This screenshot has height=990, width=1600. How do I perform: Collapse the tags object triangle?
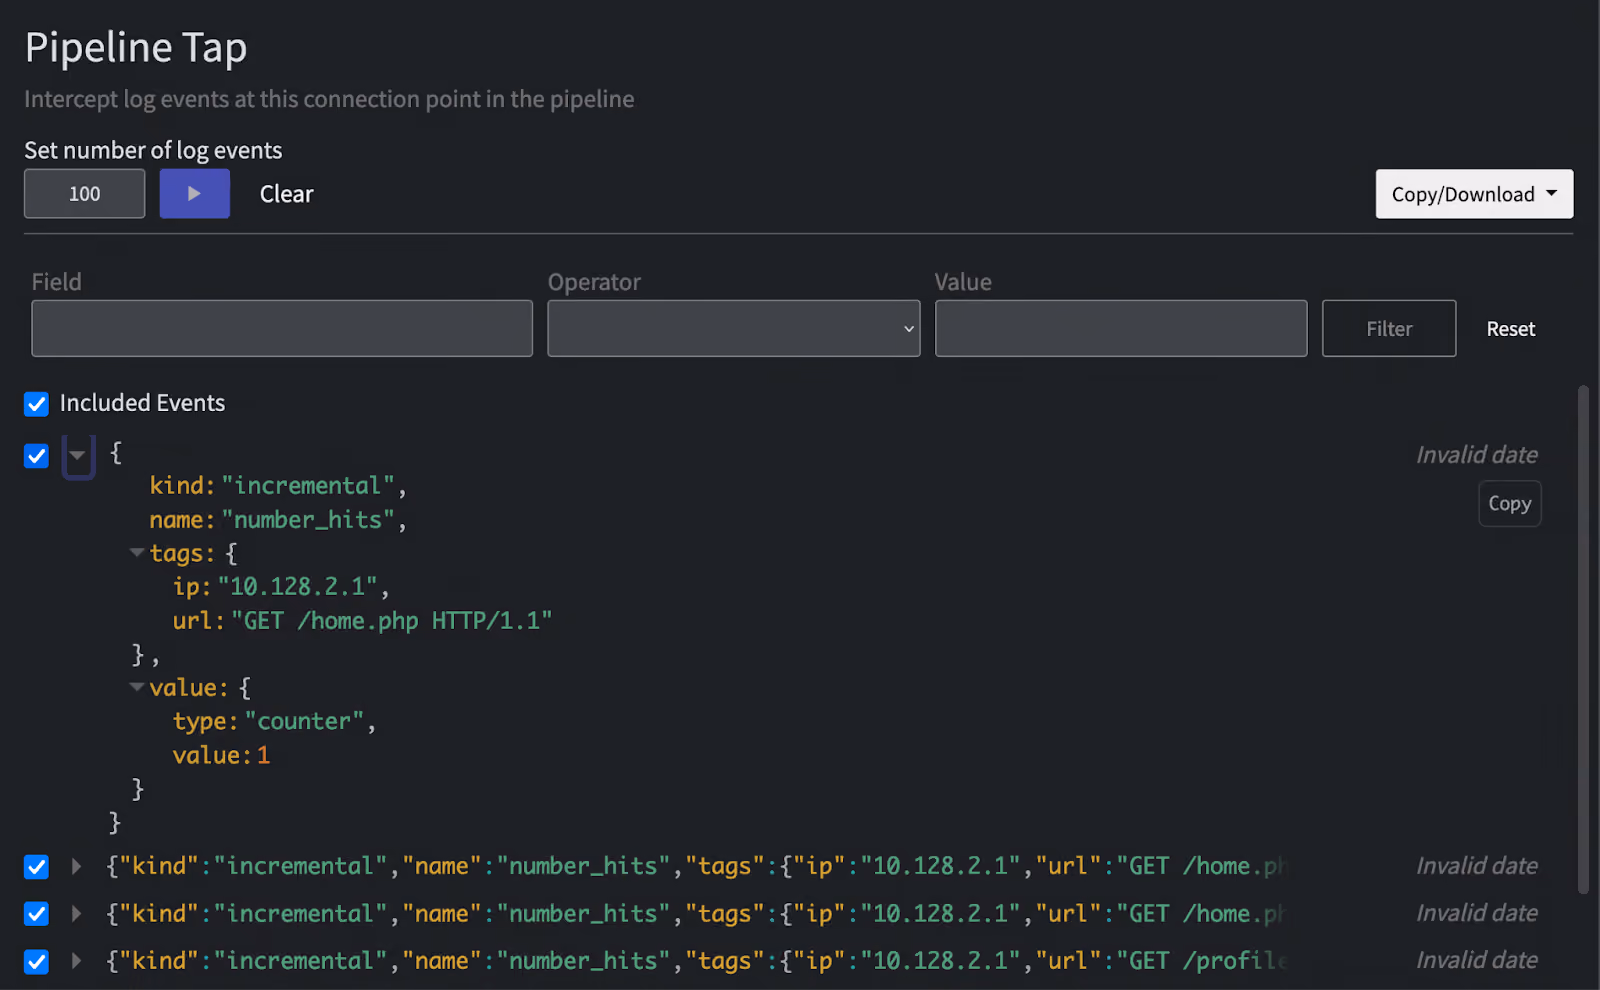point(137,552)
